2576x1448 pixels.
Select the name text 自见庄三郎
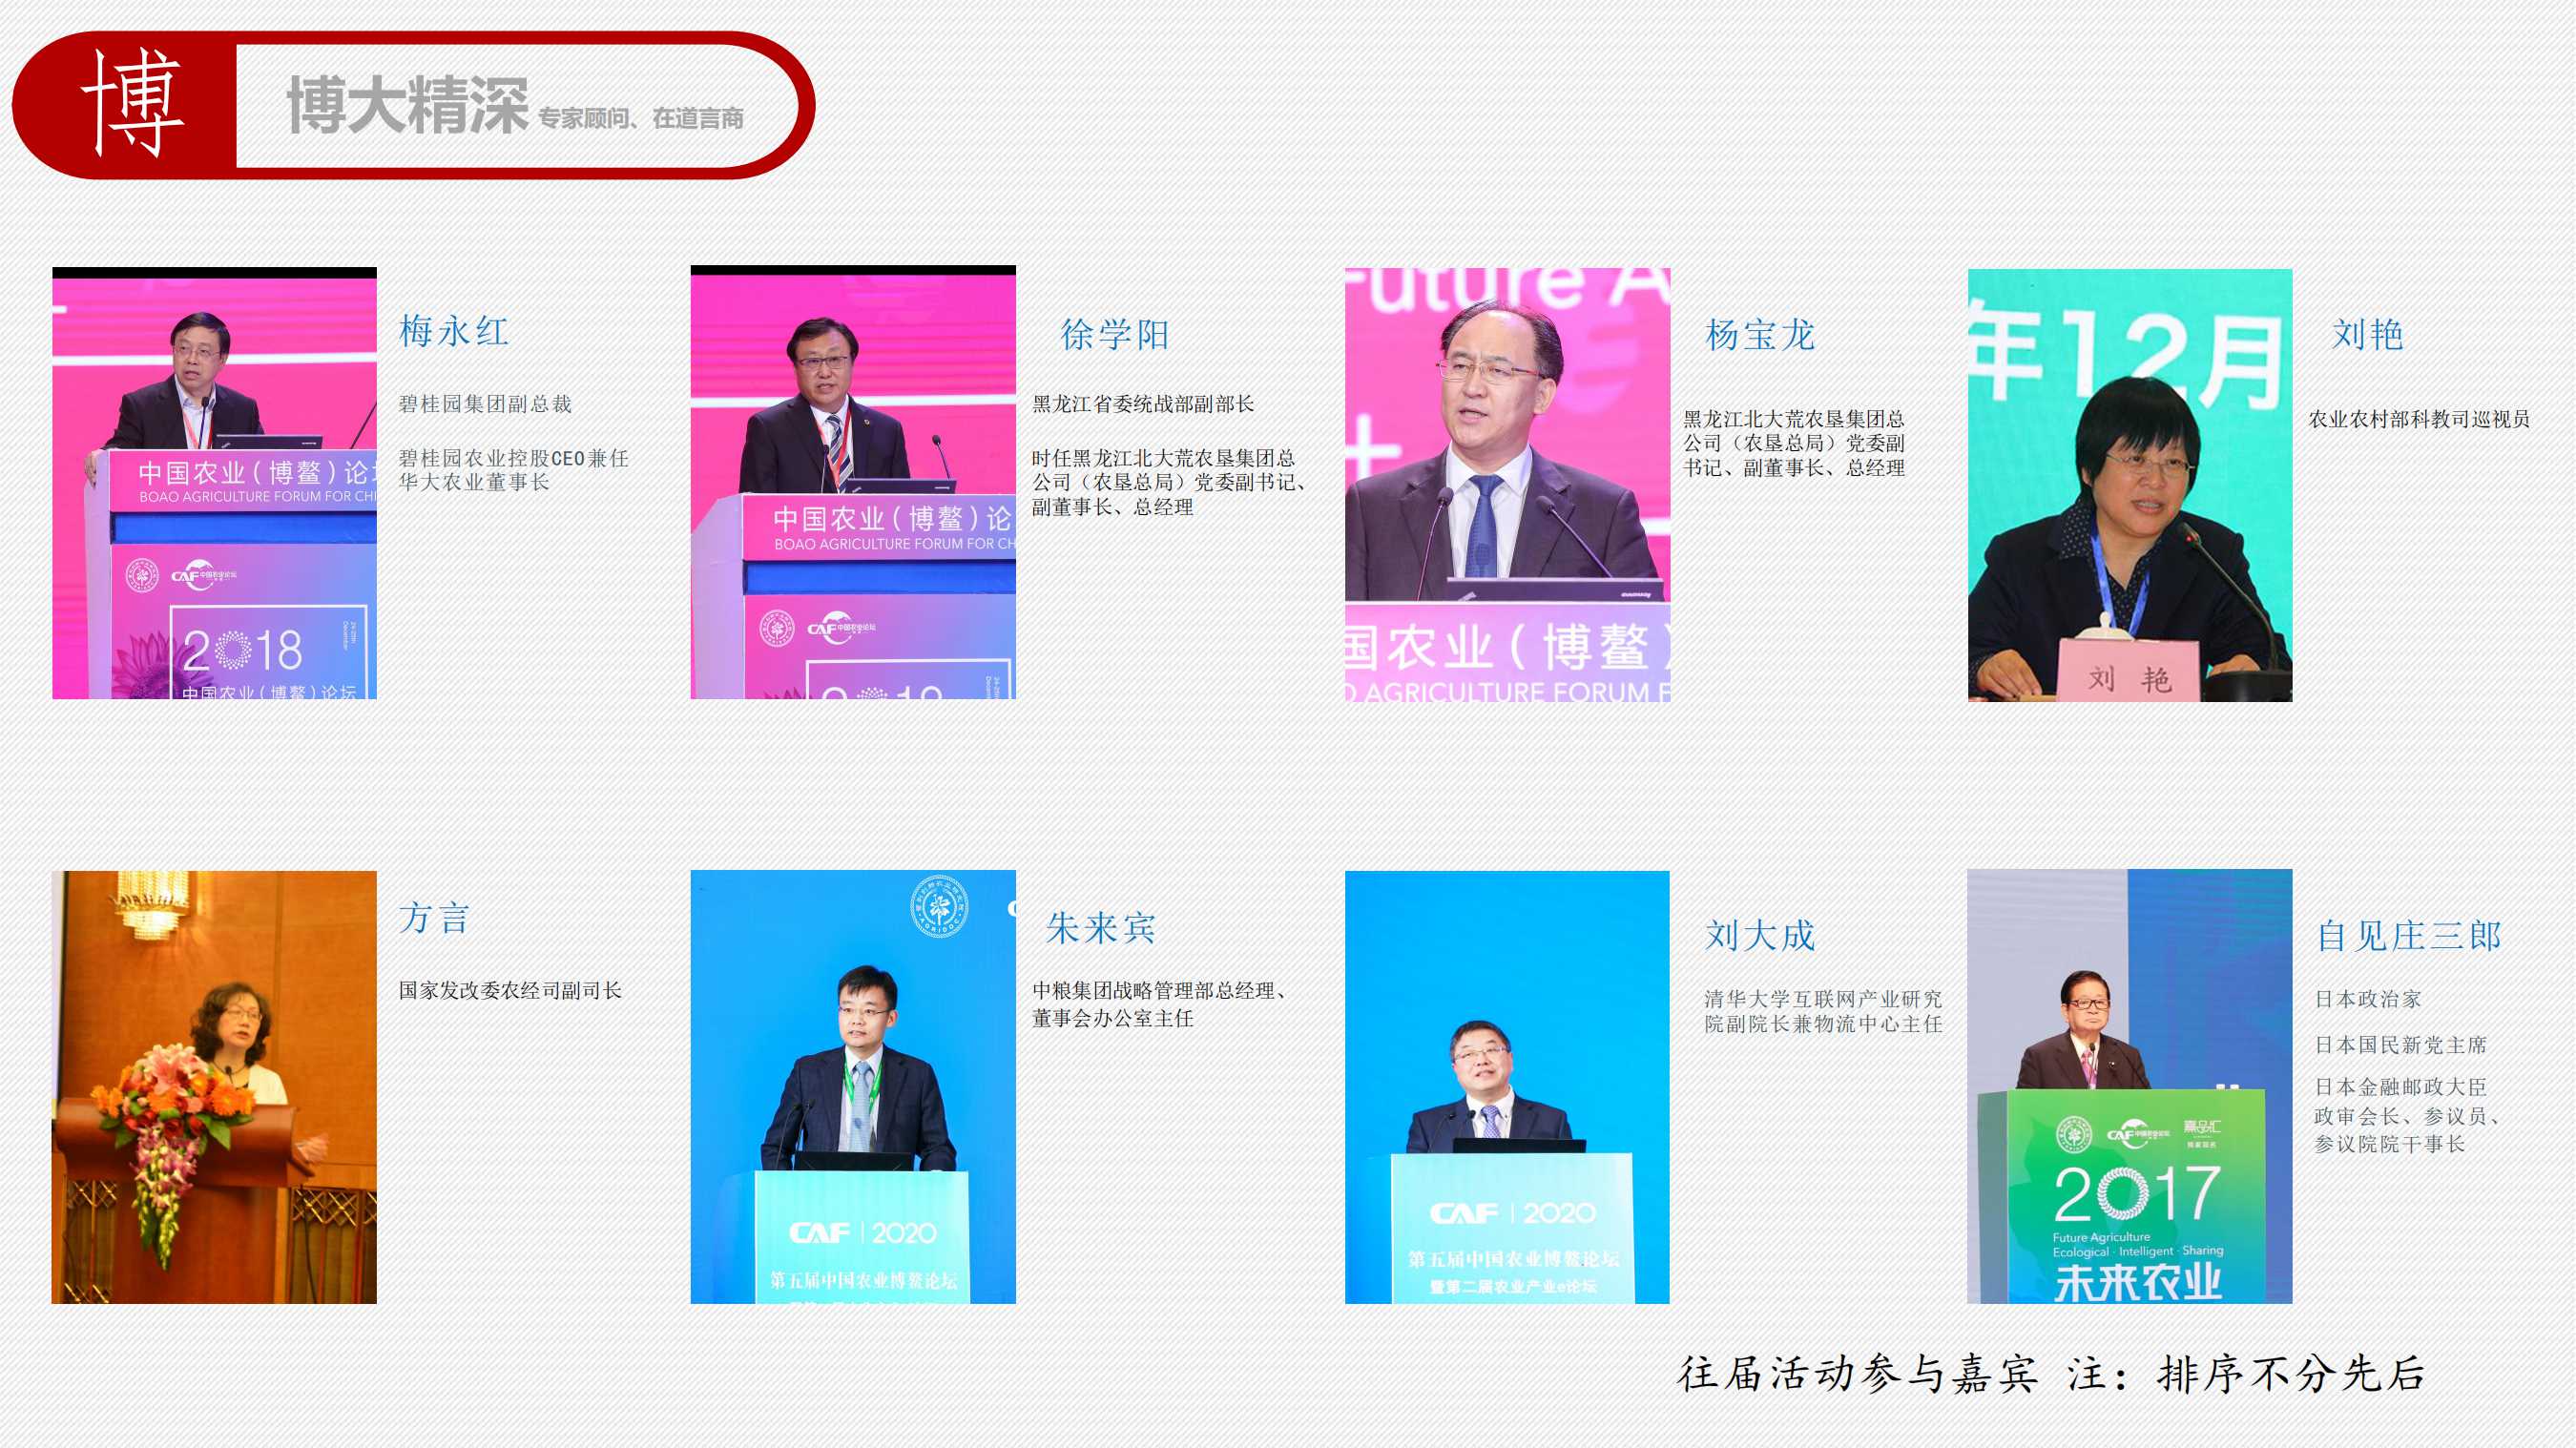(x=2409, y=935)
